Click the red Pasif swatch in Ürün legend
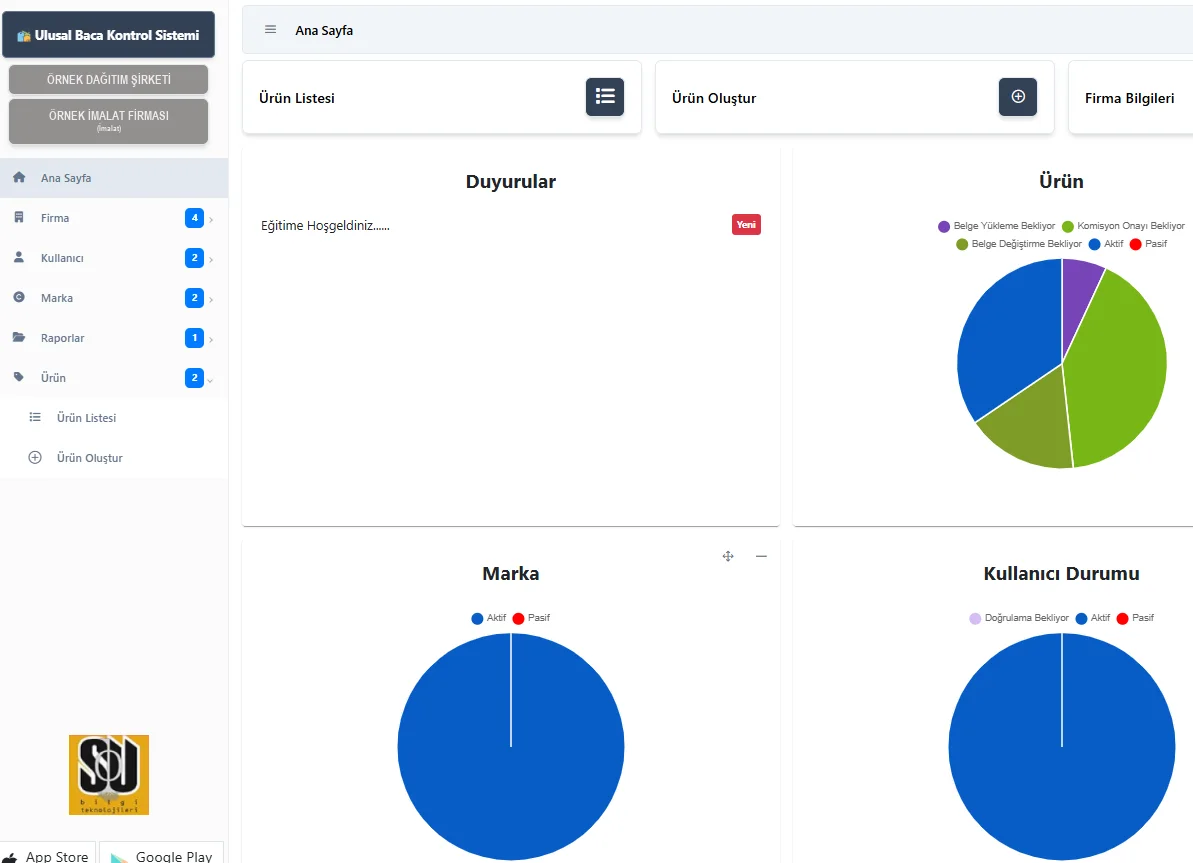The height and width of the screenshot is (863, 1193). point(1136,244)
